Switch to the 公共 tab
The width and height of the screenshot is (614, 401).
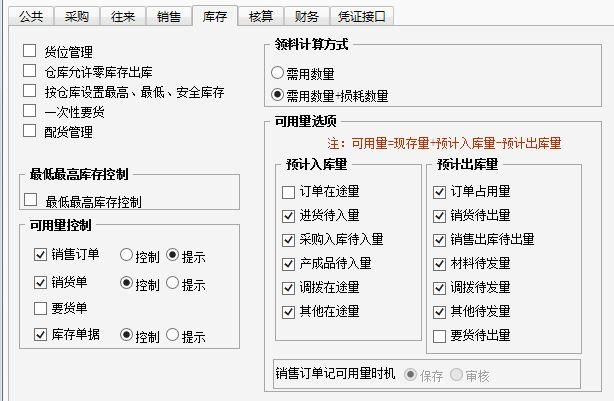pos(31,16)
